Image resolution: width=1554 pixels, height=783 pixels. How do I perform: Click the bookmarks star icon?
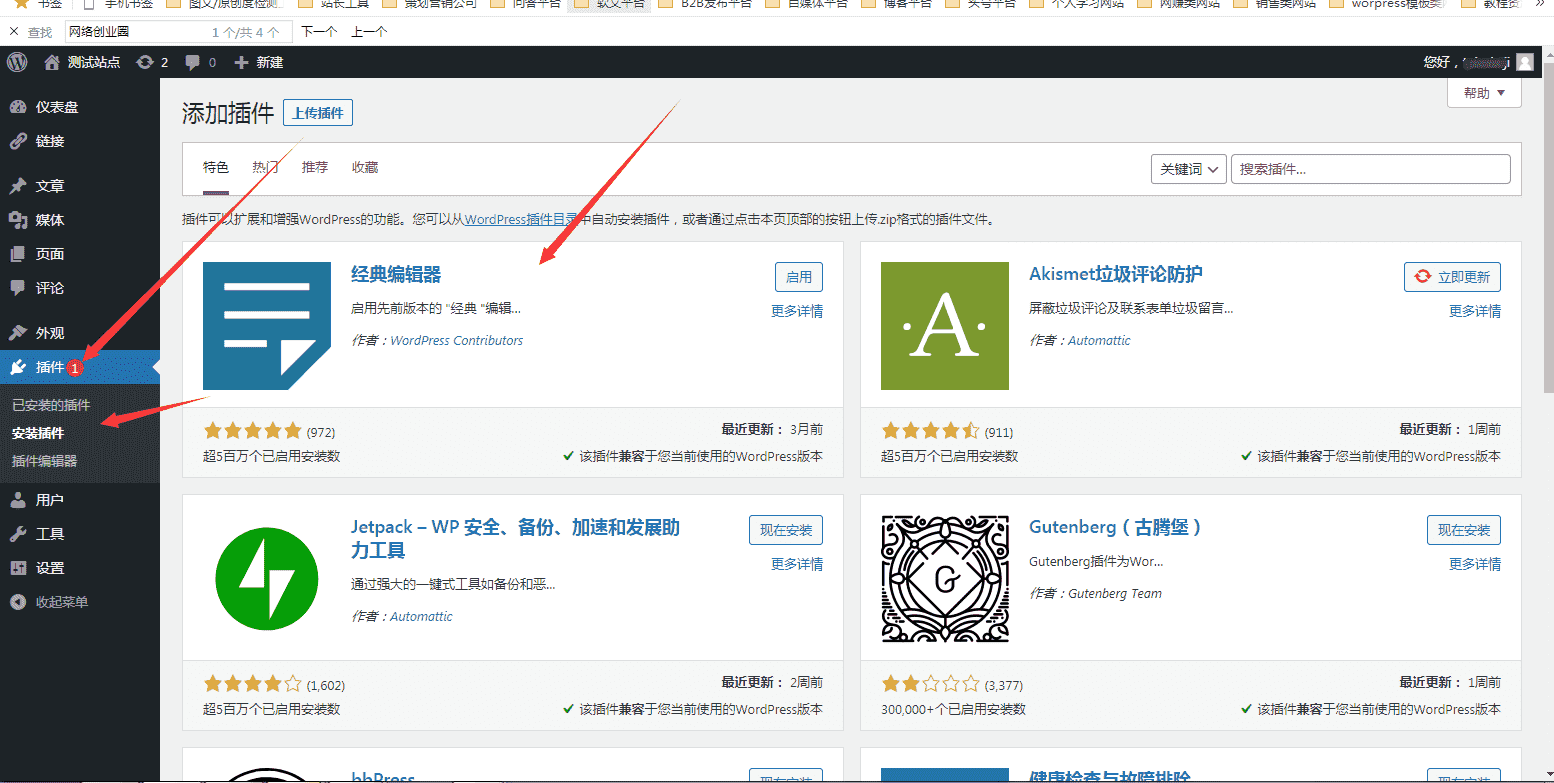[20, 4]
